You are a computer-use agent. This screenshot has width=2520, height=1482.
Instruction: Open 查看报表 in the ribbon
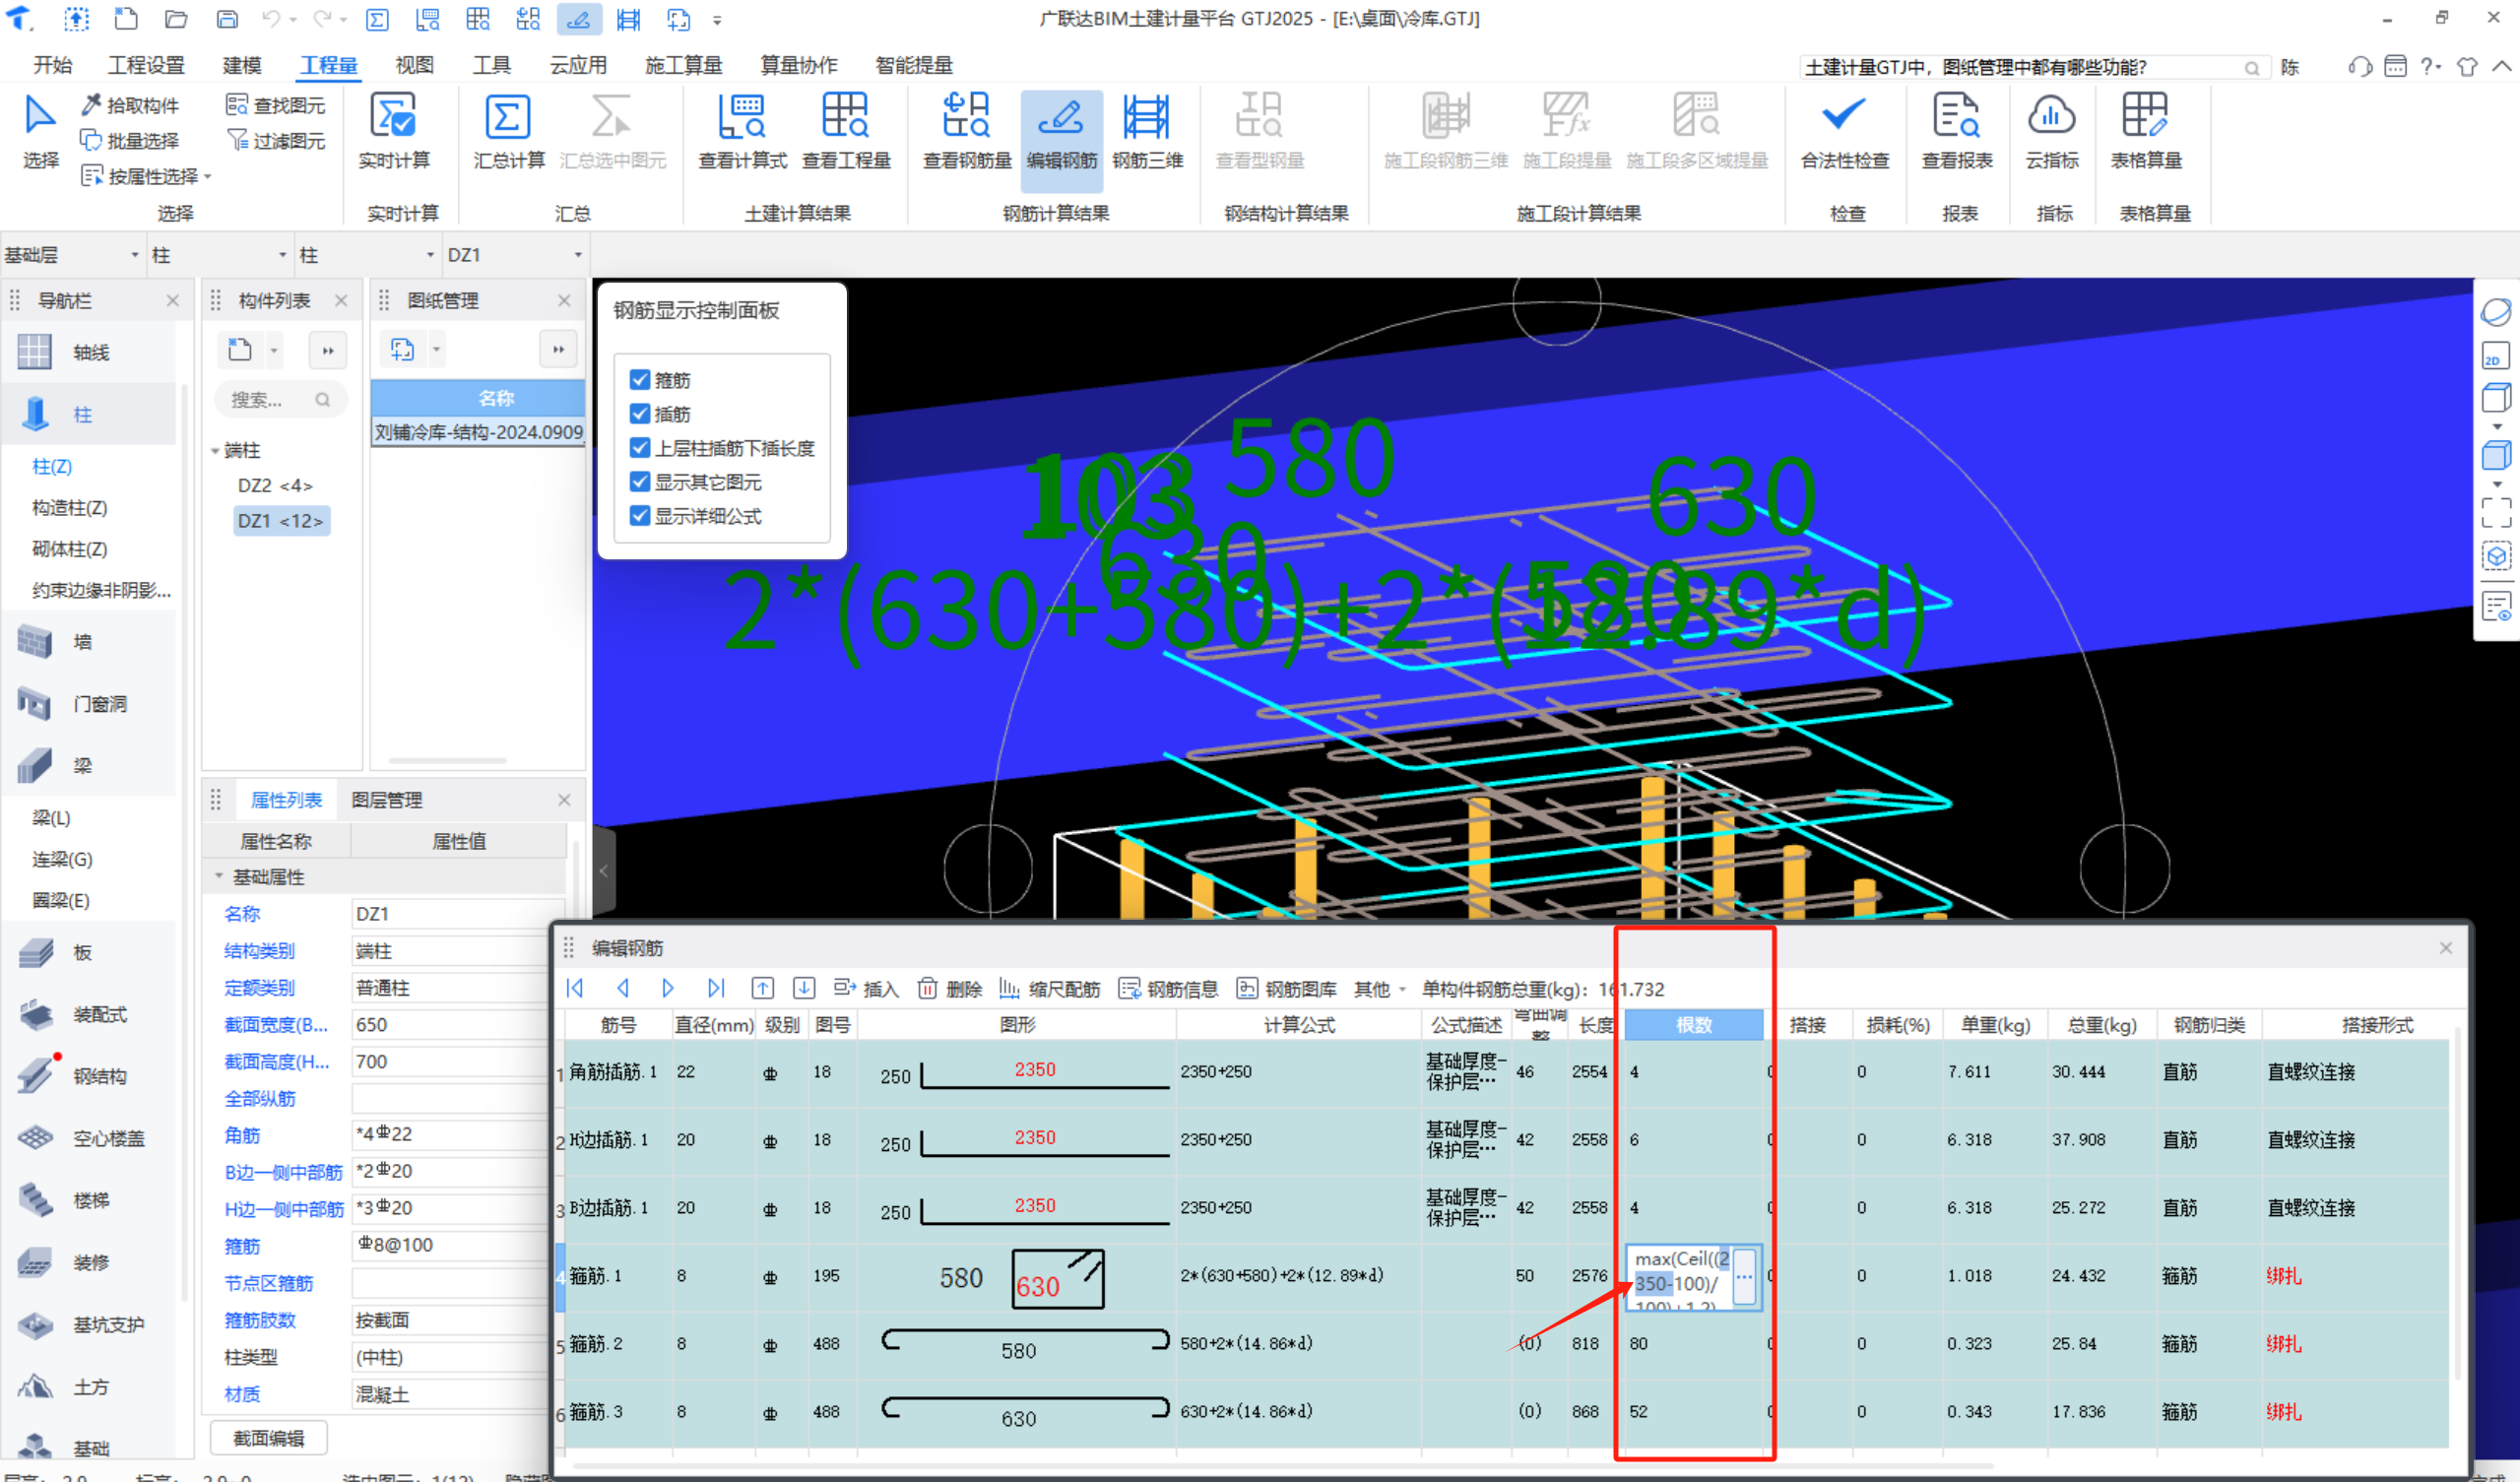1957,132
